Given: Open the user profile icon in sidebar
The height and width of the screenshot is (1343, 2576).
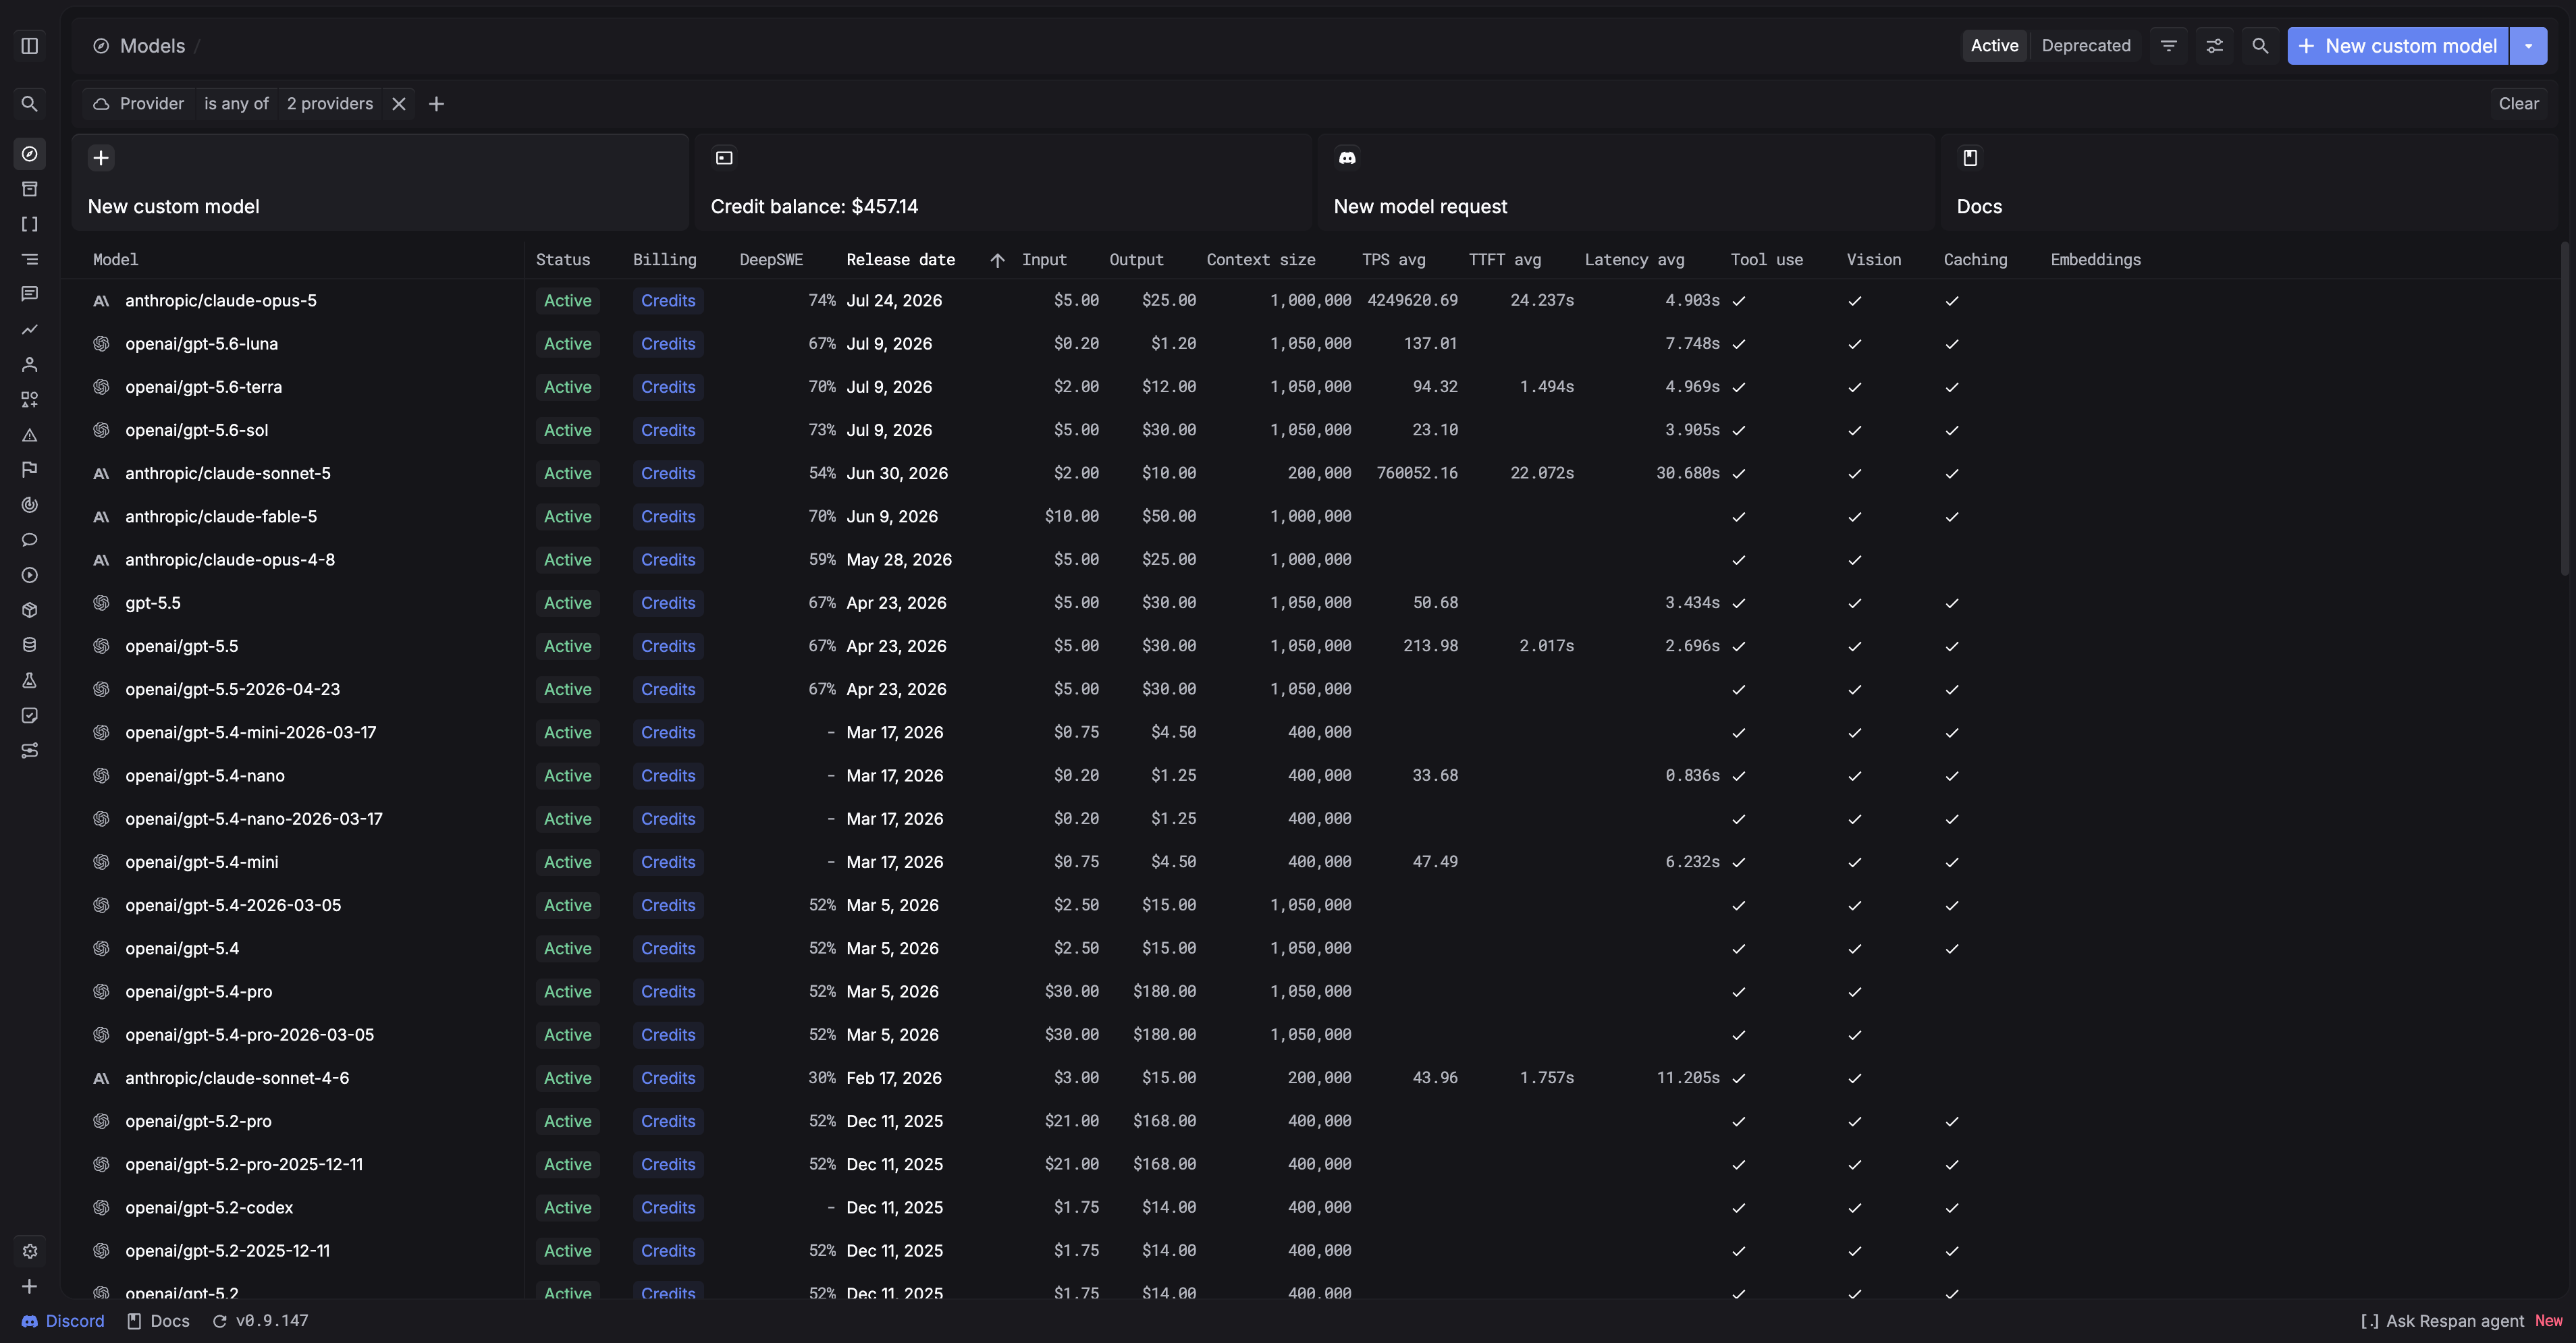Looking at the screenshot, I should 30,364.
